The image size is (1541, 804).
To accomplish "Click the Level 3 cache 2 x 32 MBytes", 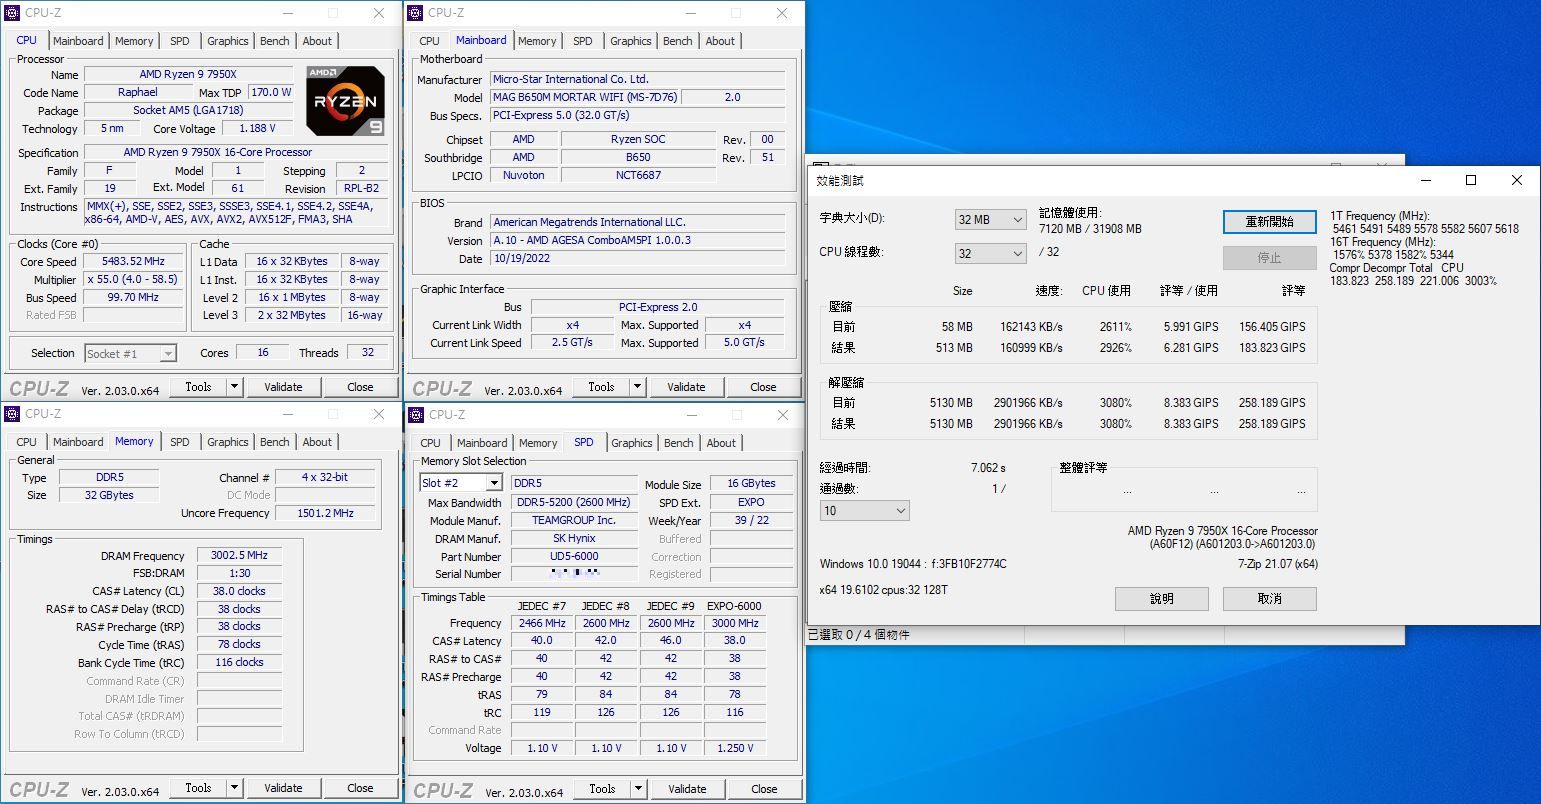I will tap(291, 316).
